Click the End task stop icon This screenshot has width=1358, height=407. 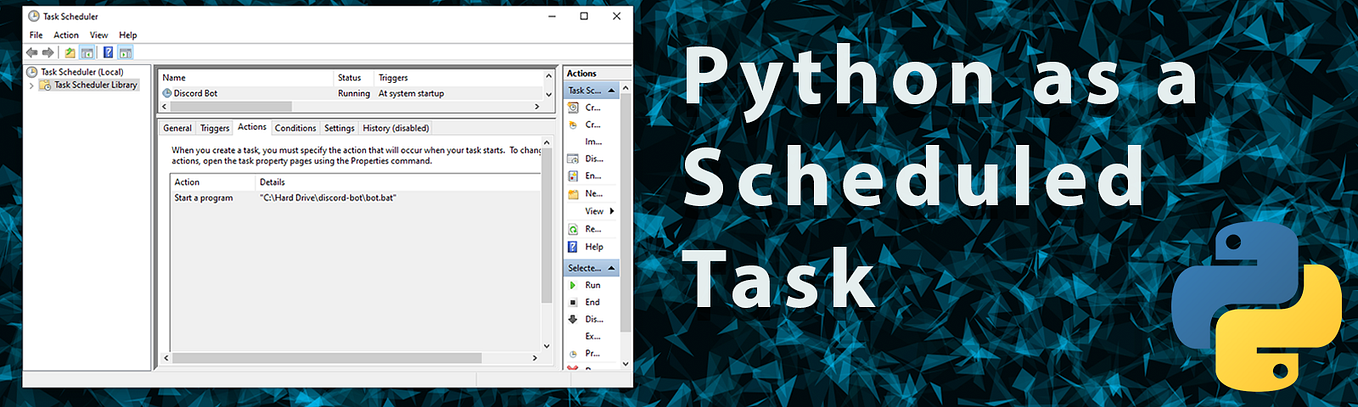572,302
